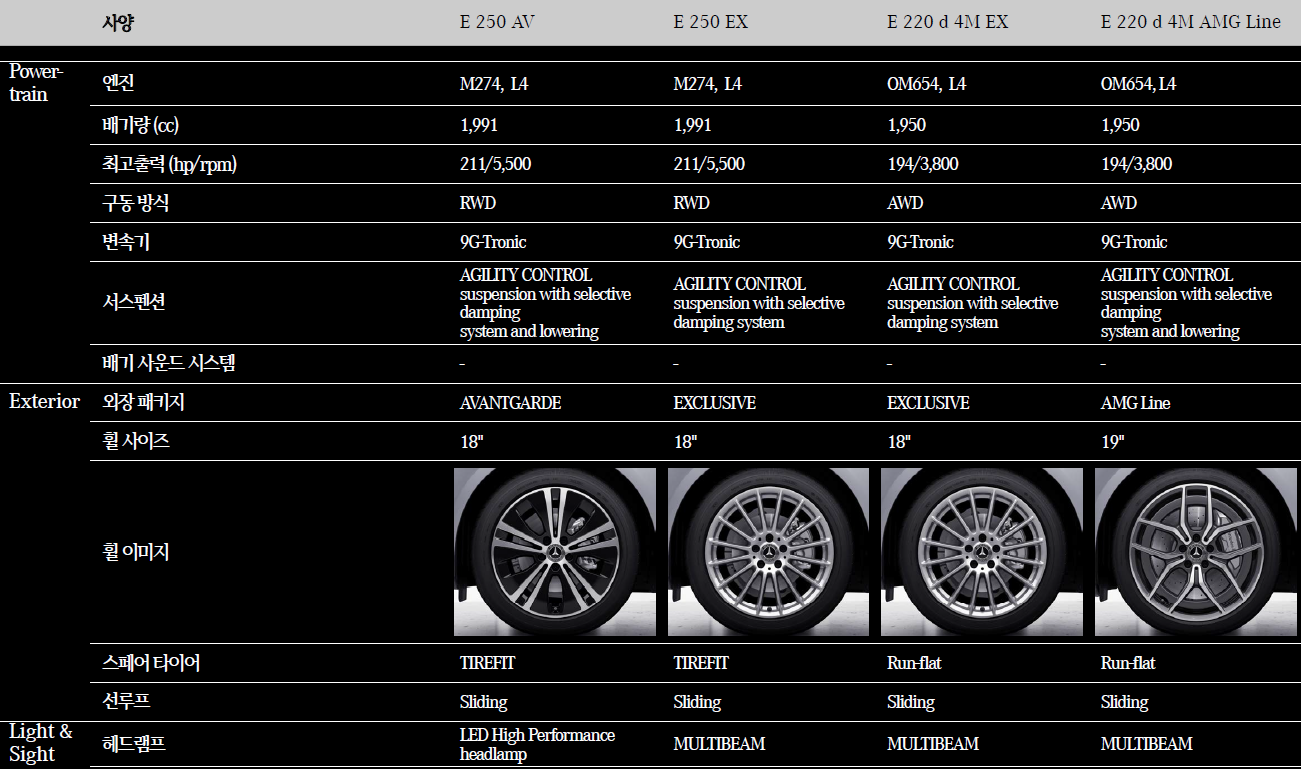The image size is (1301, 769).
Task: Select E 250 EX suspension description
Action: (759, 303)
